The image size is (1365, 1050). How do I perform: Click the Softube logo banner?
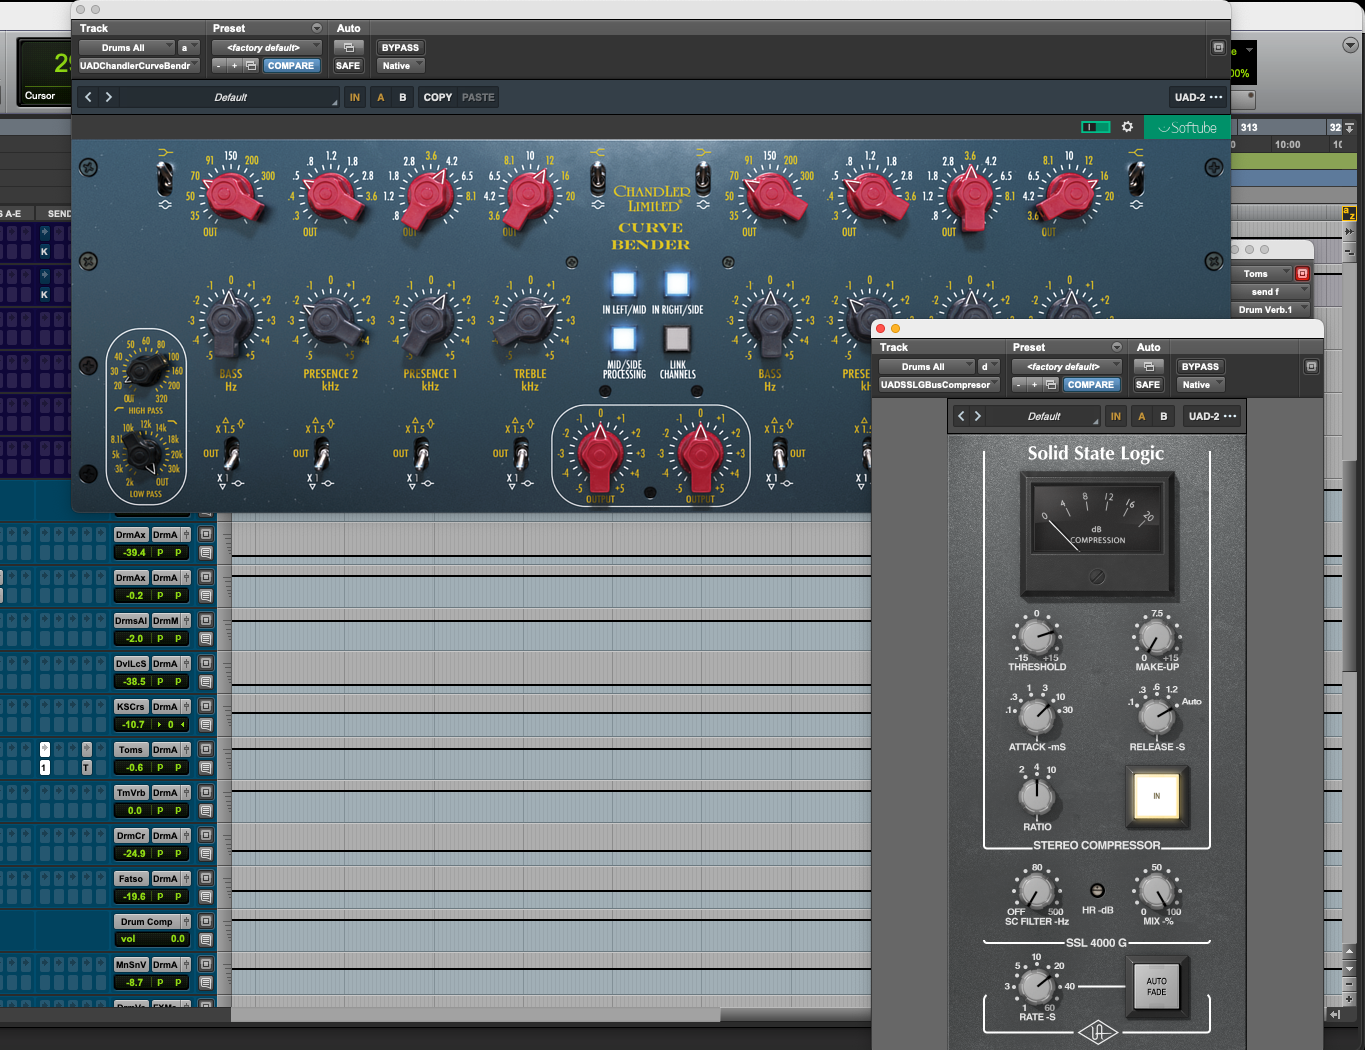tap(1187, 127)
